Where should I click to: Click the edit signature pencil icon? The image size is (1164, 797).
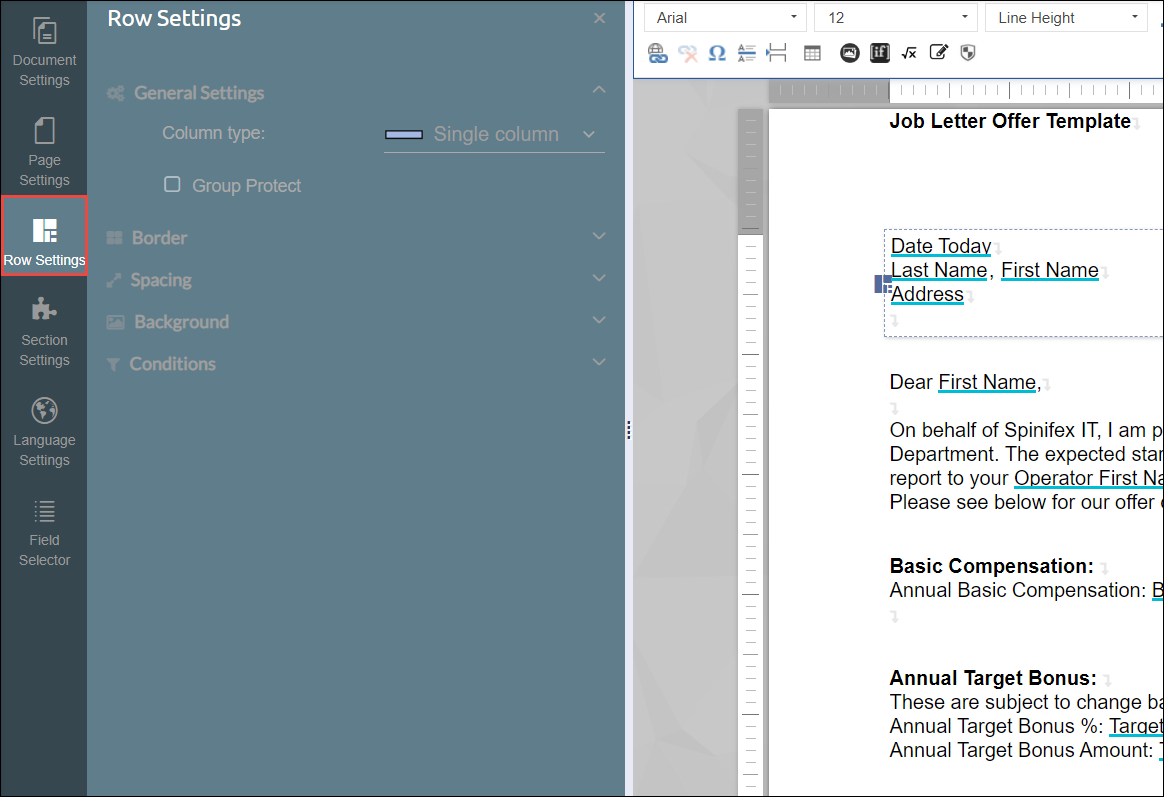click(x=938, y=53)
